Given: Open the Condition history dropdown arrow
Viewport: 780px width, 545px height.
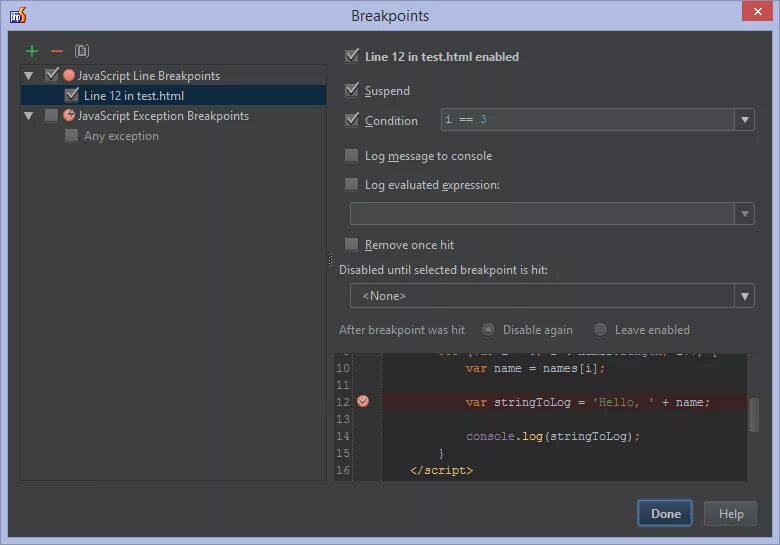Looking at the screenshot, I should (x=744, y=120).
